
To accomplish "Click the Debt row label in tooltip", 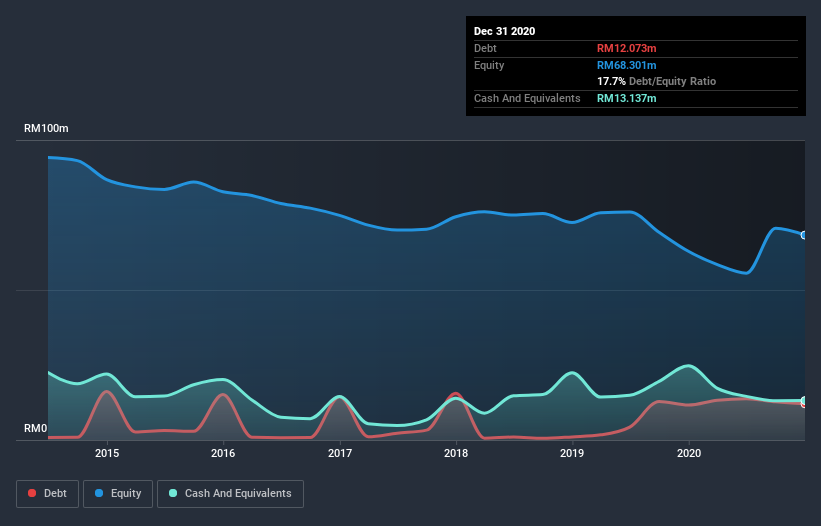I will pos(485,48).
